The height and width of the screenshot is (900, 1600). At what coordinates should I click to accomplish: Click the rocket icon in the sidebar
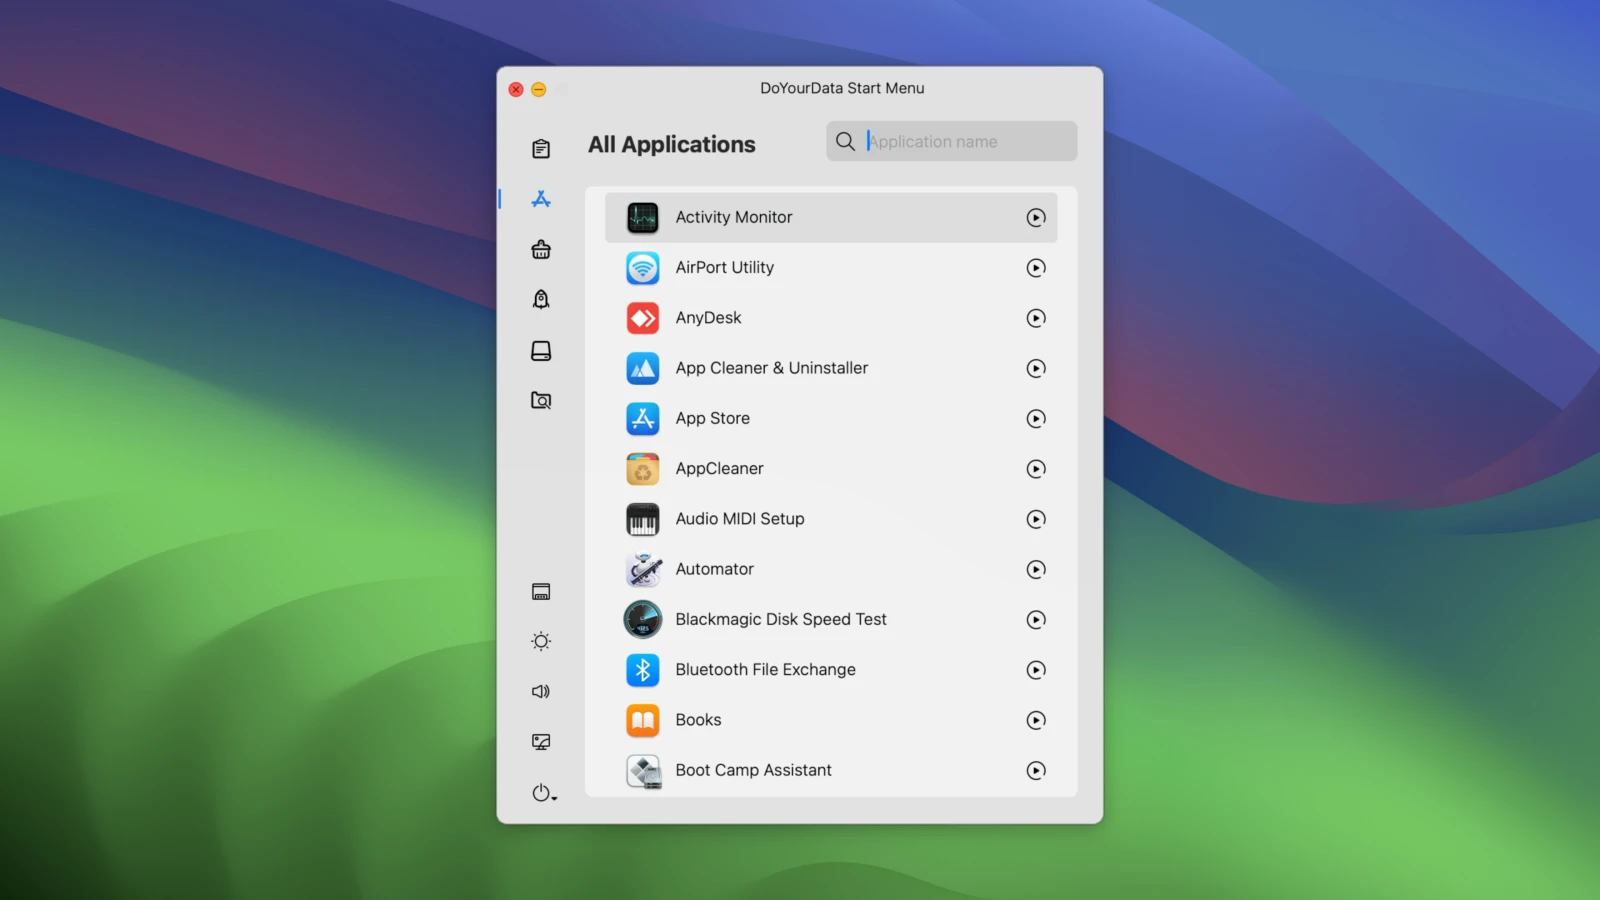(x=541, y=300)
